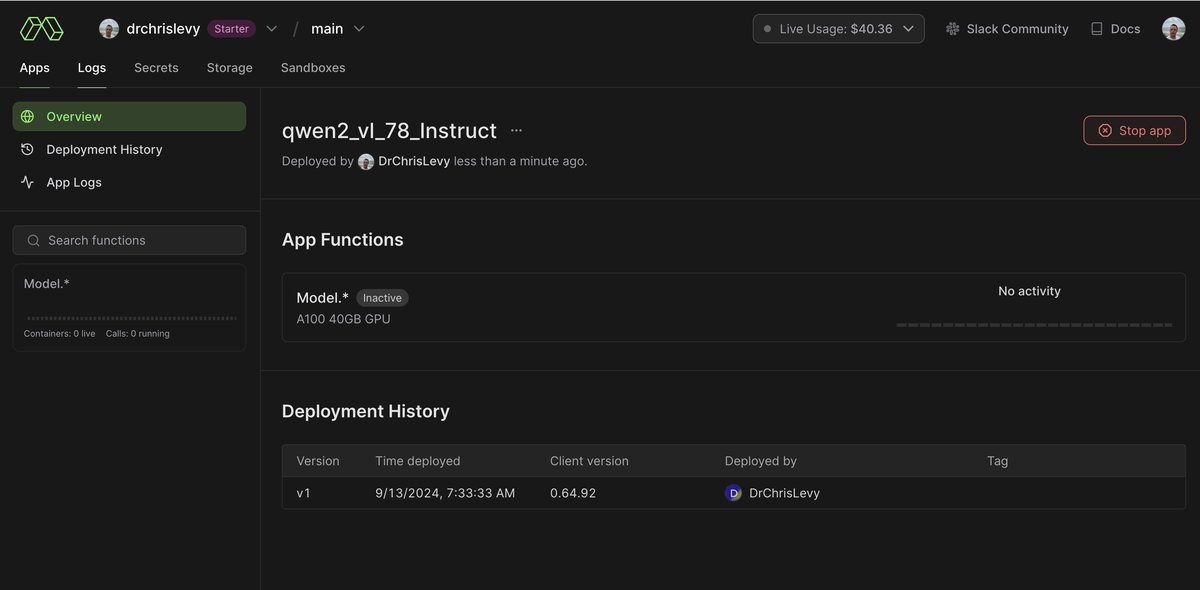Open Docs via the book icon
The image size is (1200, 590).
[1097, 29]
